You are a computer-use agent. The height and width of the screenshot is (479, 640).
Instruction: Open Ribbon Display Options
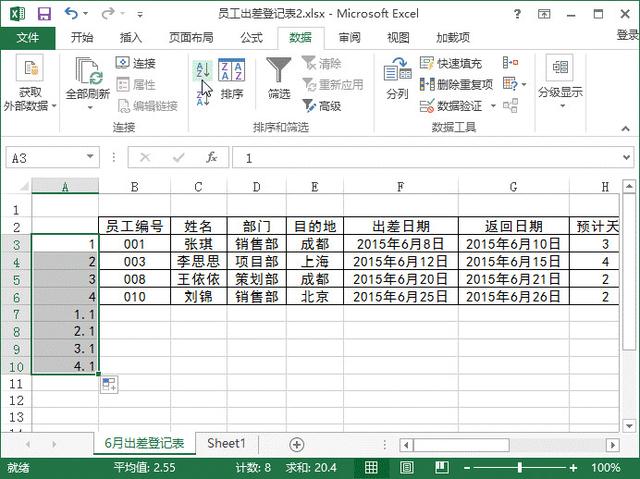[x=544, y=14]
